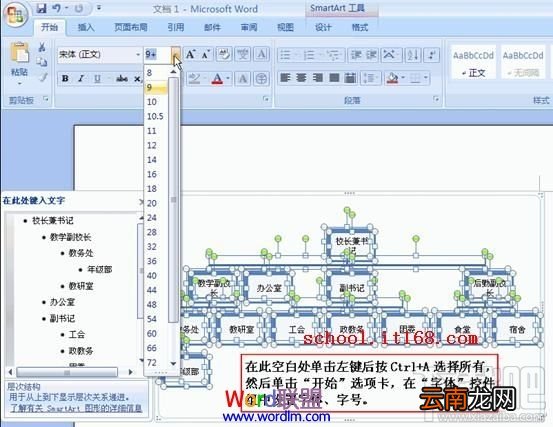553x427 pixels.
Task: Click the character border icon
Action: (x=261, y=55)
